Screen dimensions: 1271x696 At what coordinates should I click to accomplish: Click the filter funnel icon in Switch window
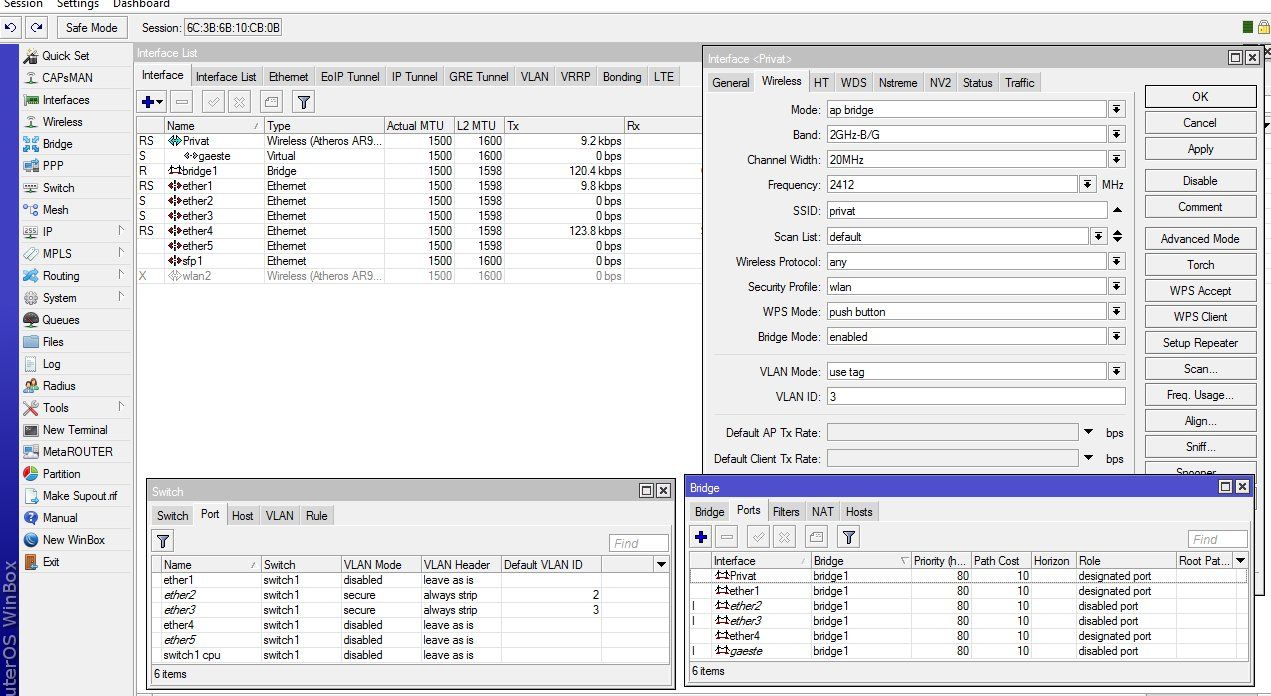tap(163, 541)
